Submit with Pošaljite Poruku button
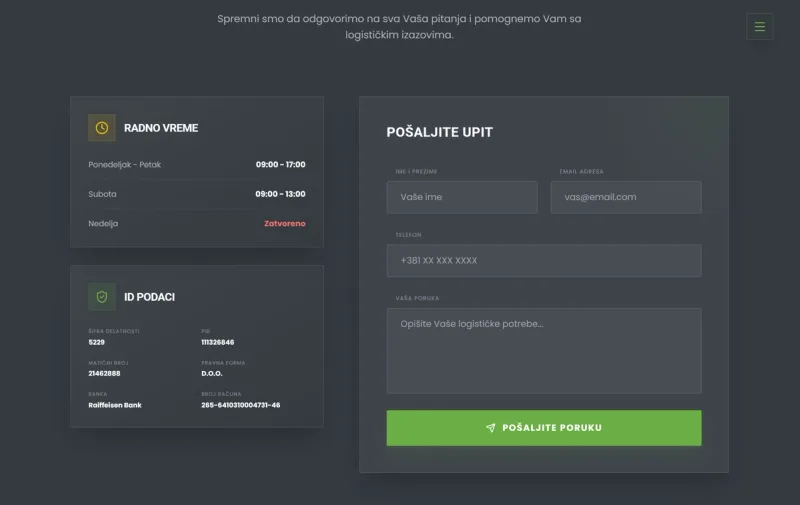 [544, 428]
